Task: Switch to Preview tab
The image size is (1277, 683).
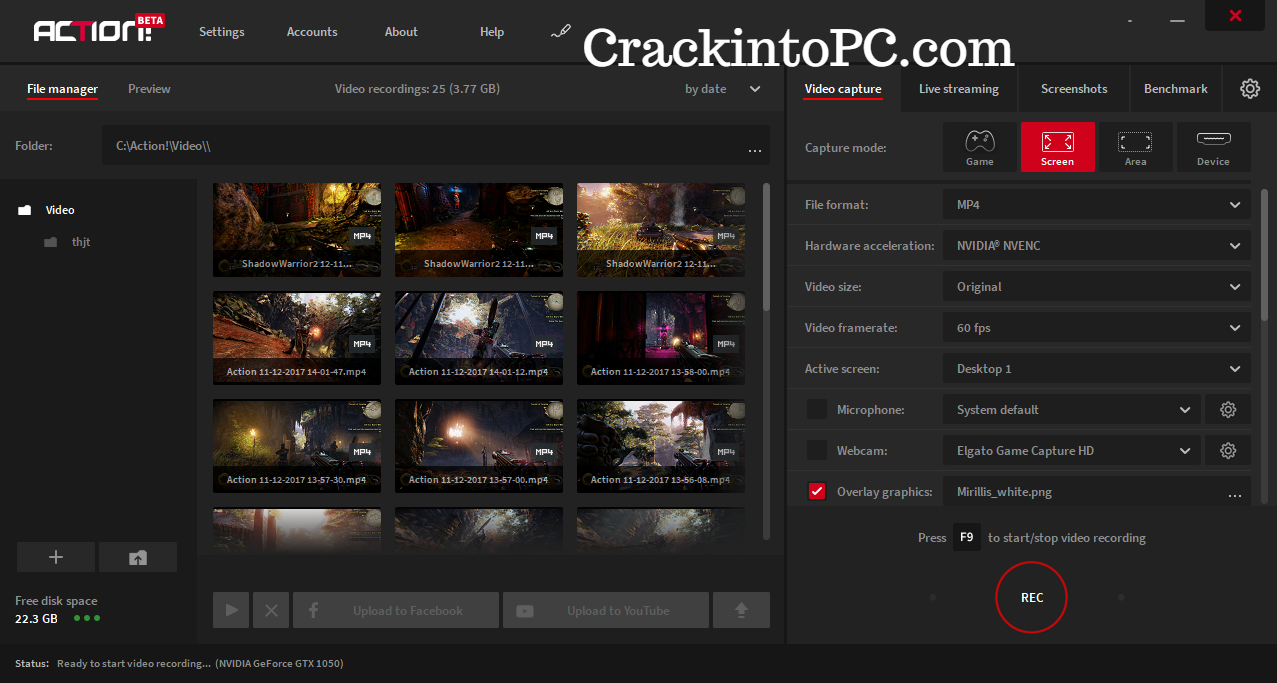Action: pyautogui.click(x=149, y=89)
